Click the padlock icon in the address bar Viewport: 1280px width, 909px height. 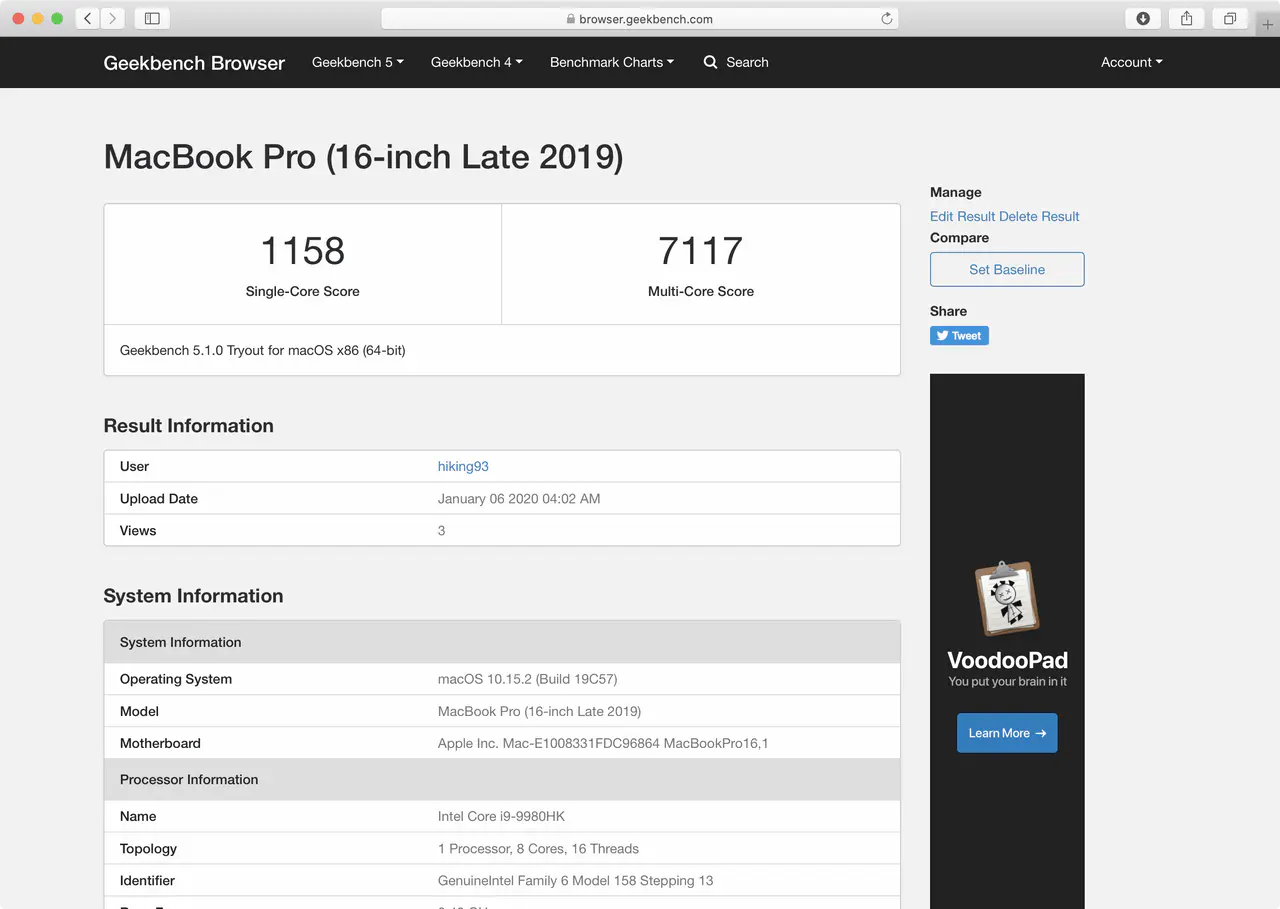pos(571,19)
